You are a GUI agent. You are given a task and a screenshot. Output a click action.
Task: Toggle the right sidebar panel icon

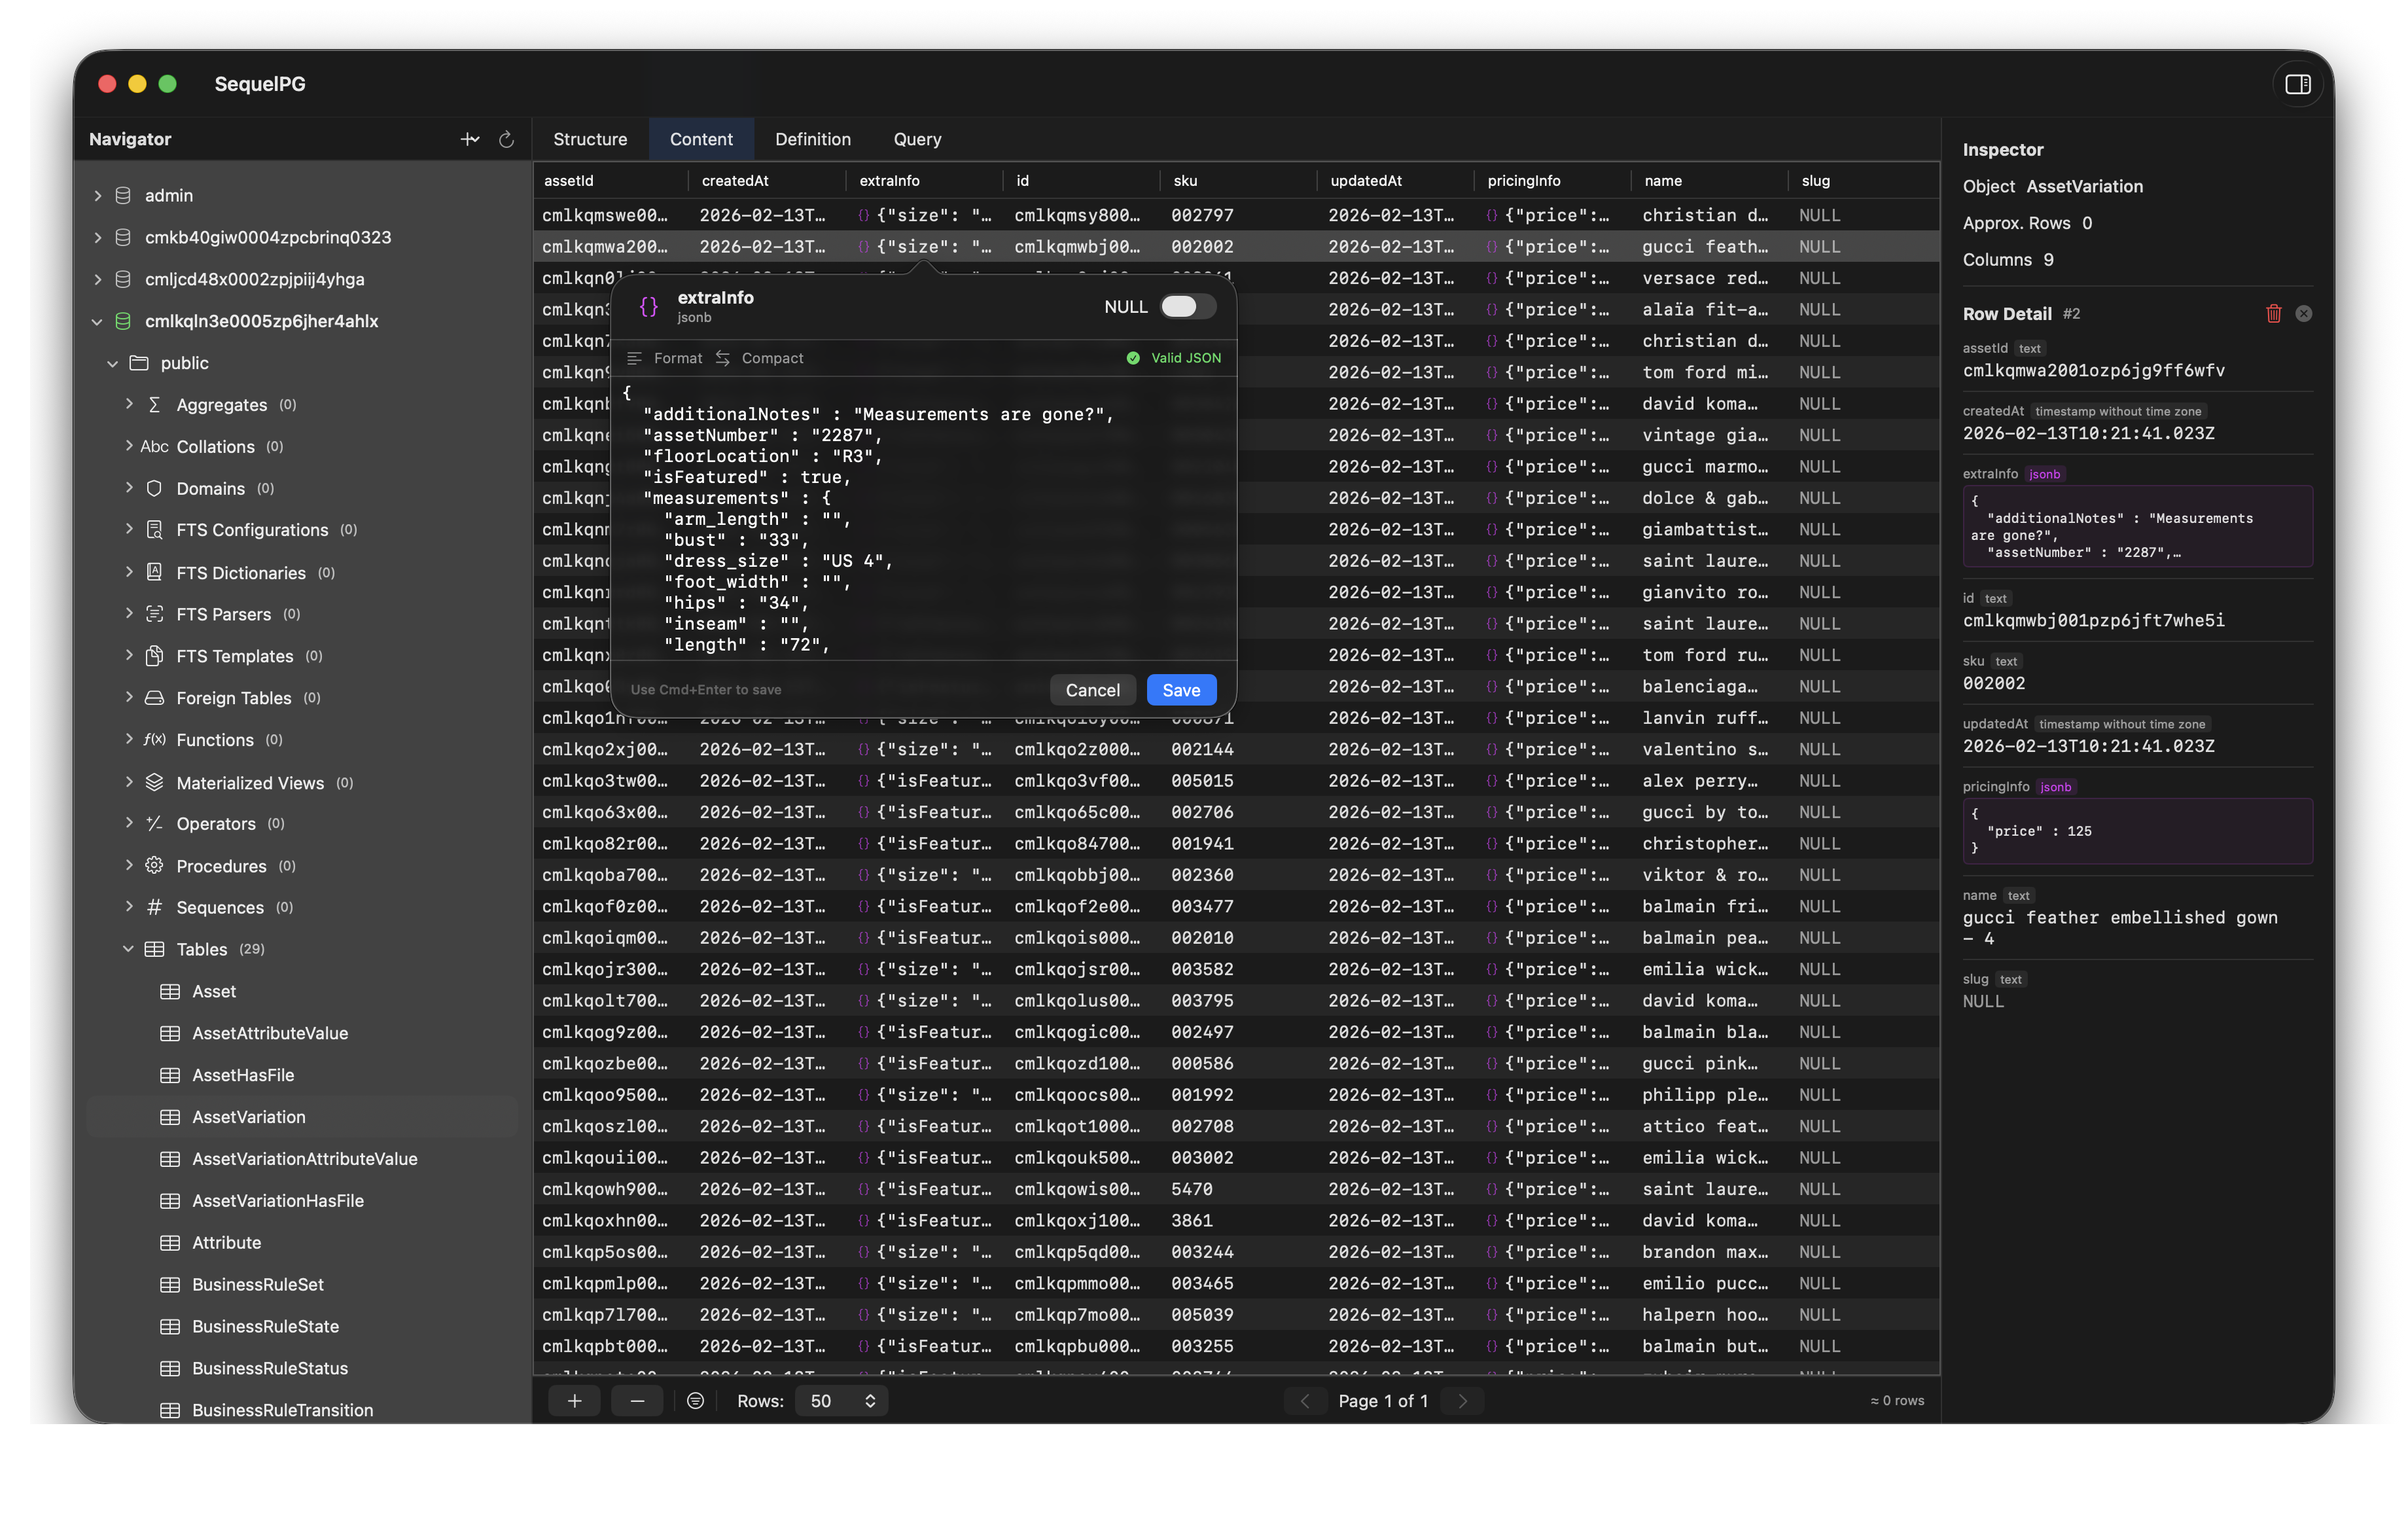tap(2298, 84)
